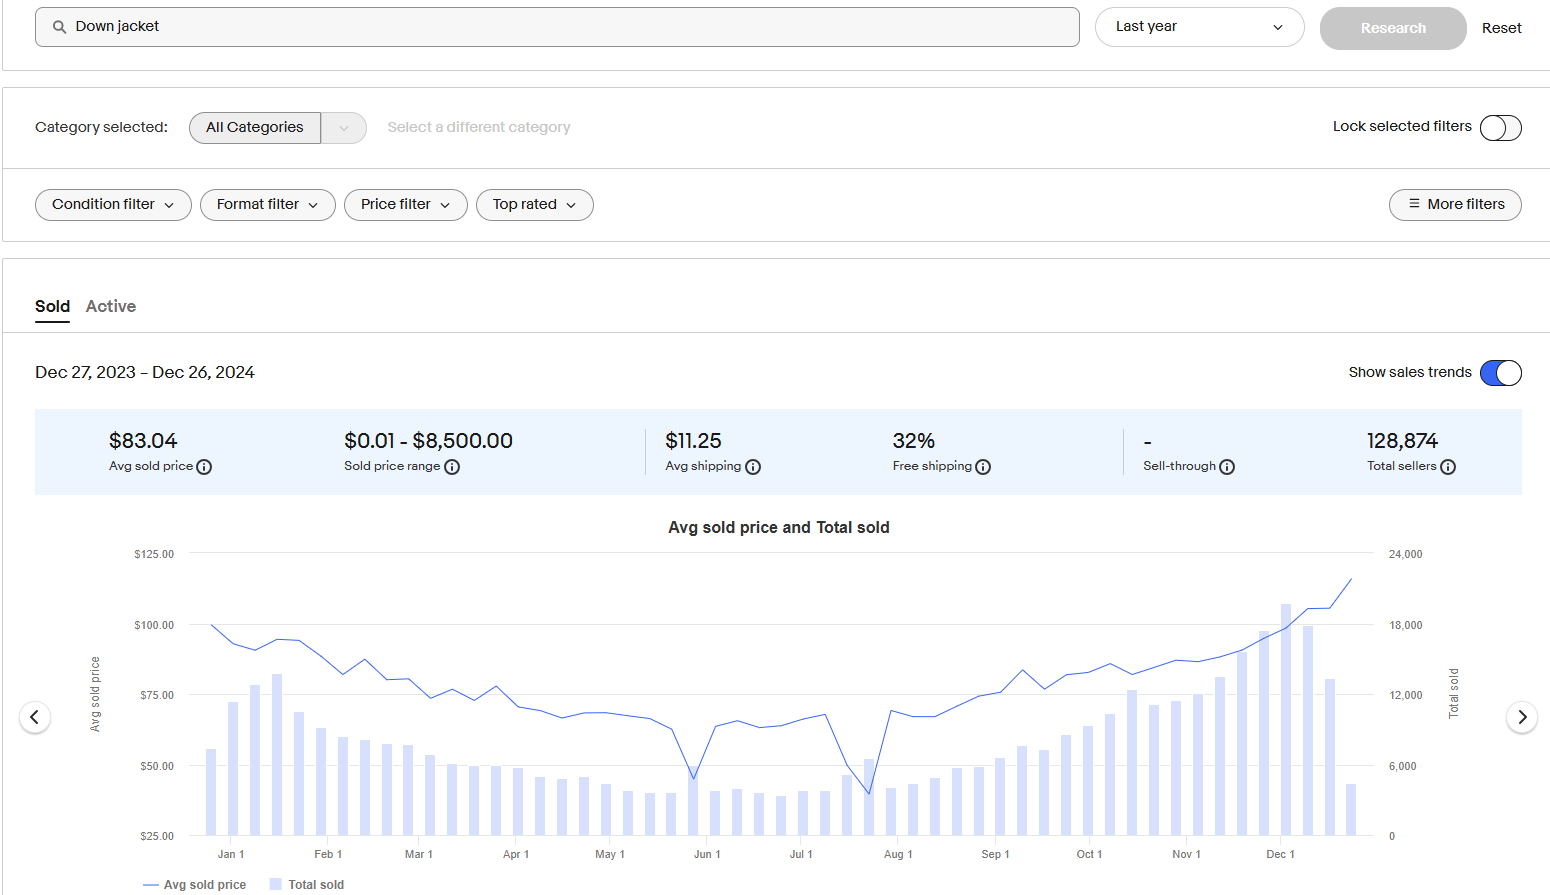Turn off Show sales trends toggle

tap(1500, 373)
